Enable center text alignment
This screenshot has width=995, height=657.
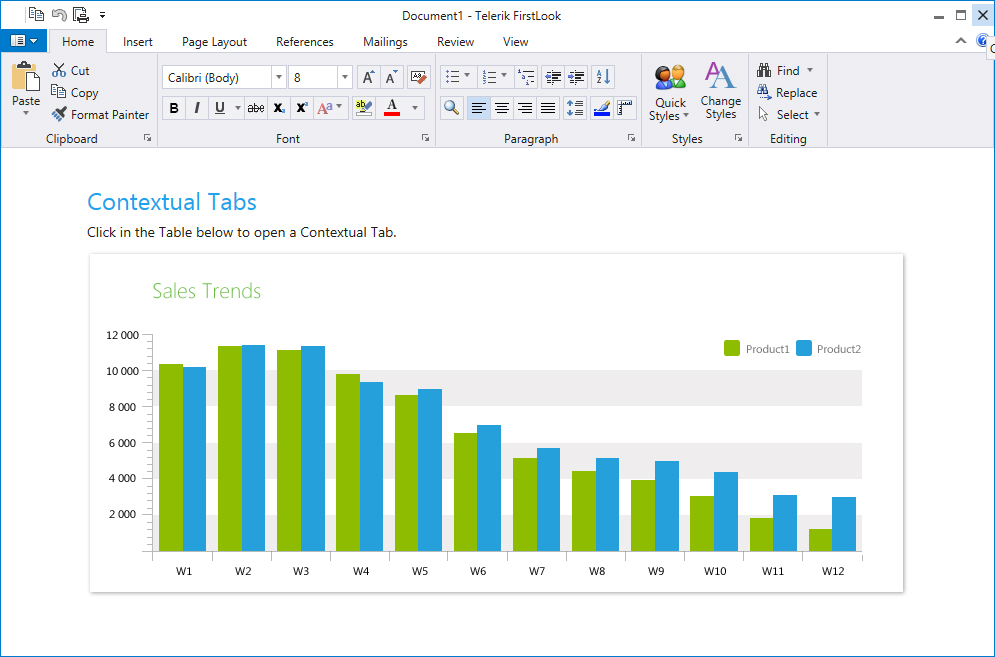[502, 108]
